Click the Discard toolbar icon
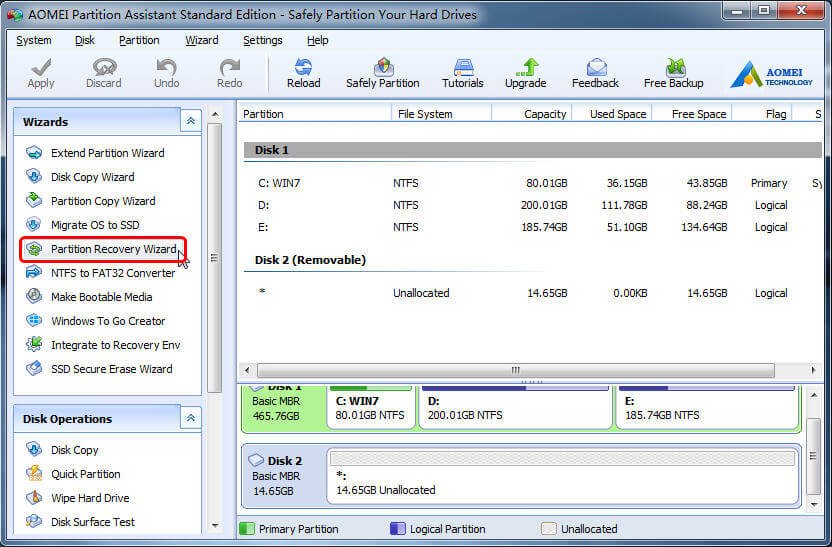Image resolution: width=832 pixels, height=547 pixels. pyautogui.click(x=104, y=67)
